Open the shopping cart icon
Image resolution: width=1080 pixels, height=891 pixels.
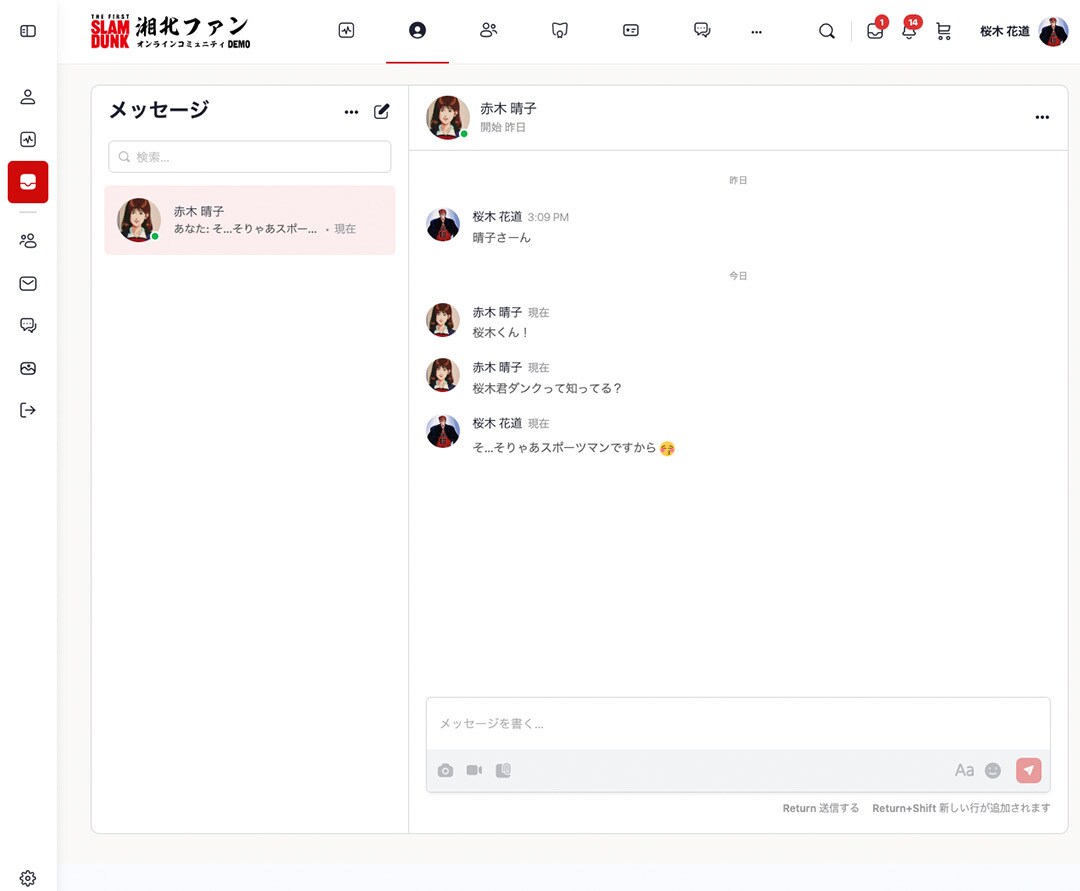click(944, 31)
